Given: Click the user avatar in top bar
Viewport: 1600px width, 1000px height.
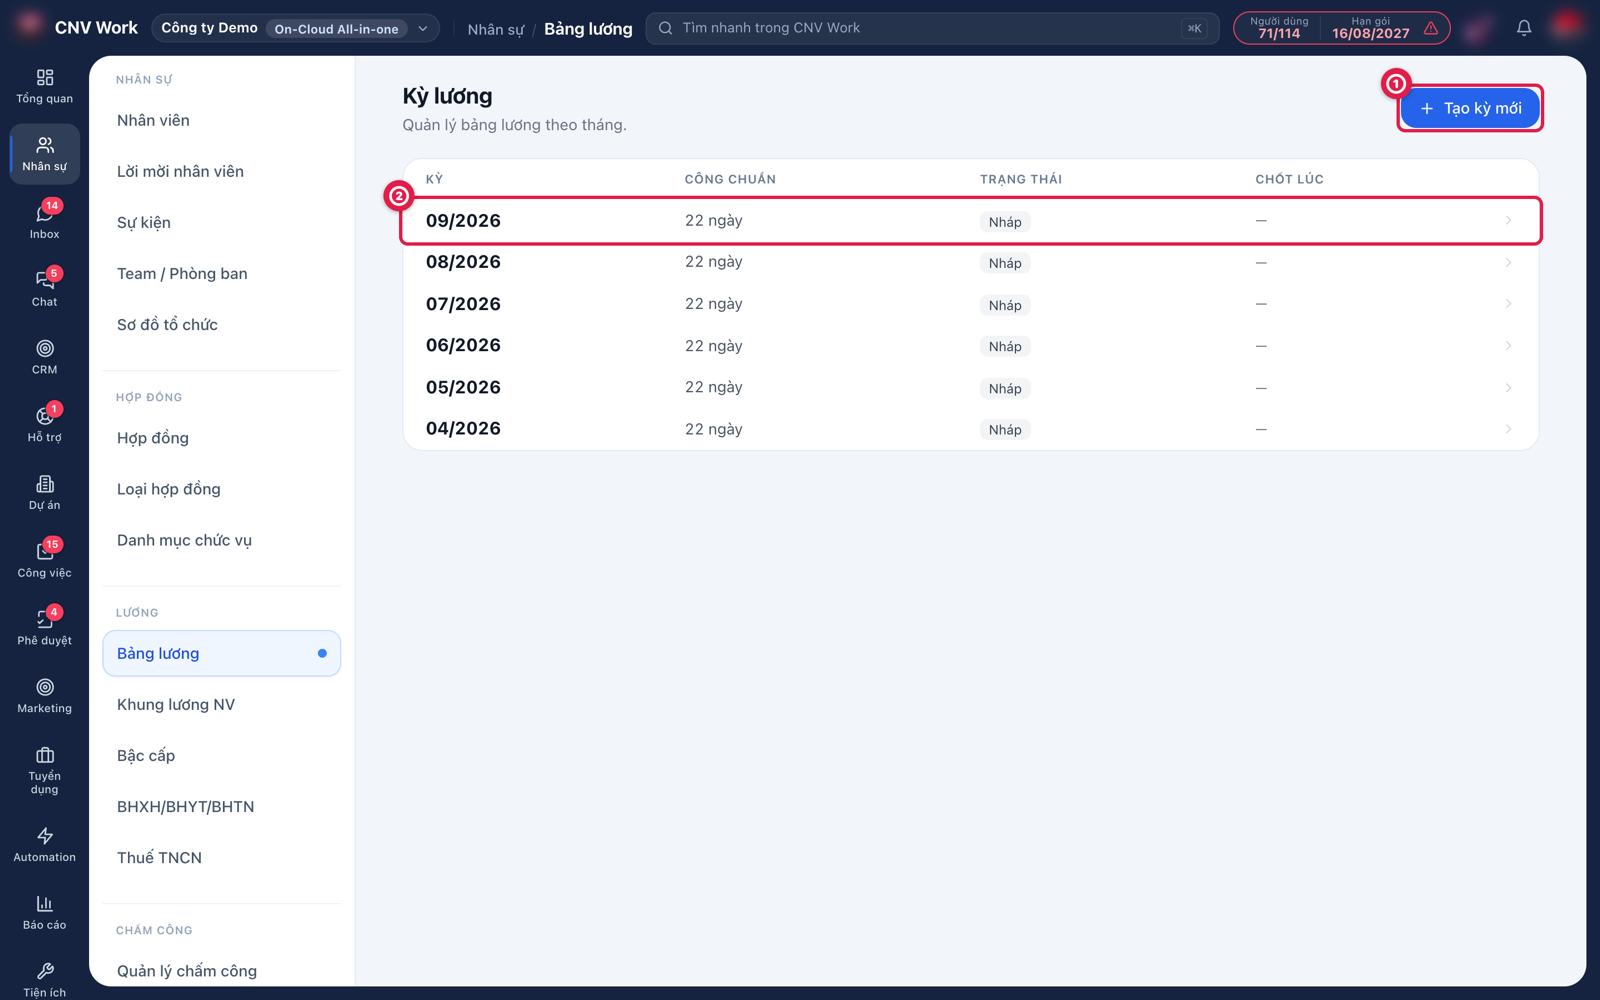Looking at the screenshot, I should pyautogui.click(x=1566, y=26).
